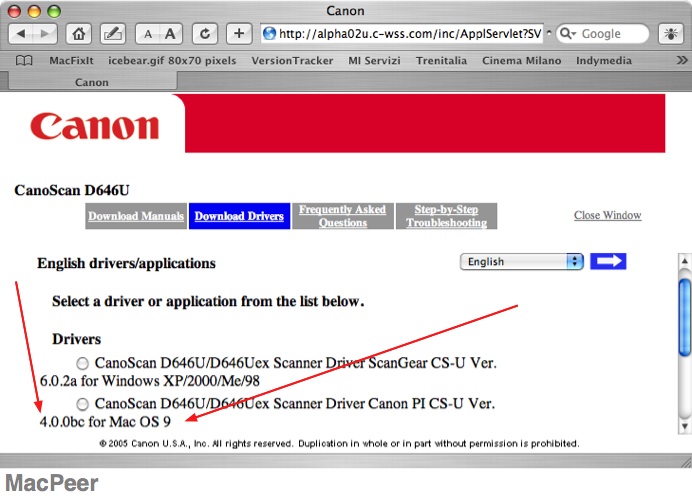The width and height of the screenshot is (692, 496).
Task: Select the Canon browser tab
Action: (x=92, y=82)
